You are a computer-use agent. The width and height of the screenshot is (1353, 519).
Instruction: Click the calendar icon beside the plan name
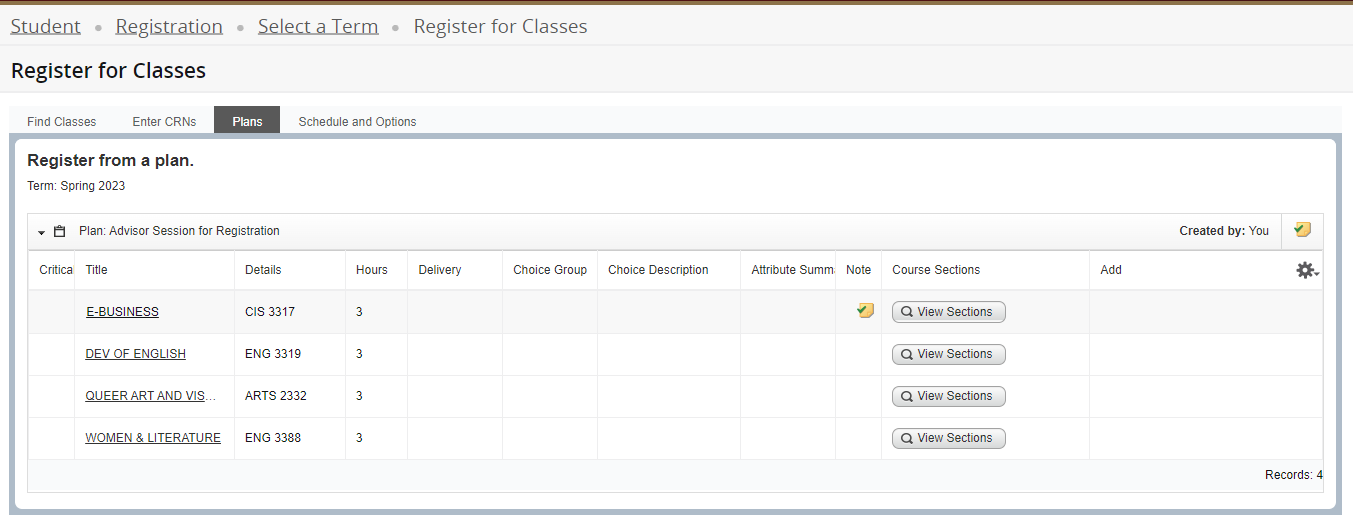[60, 231]
